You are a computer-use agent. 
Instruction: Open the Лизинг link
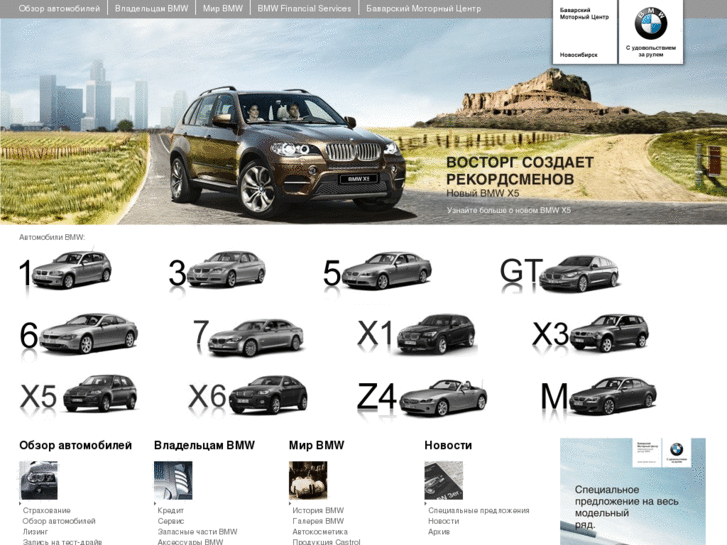point(35,532)
